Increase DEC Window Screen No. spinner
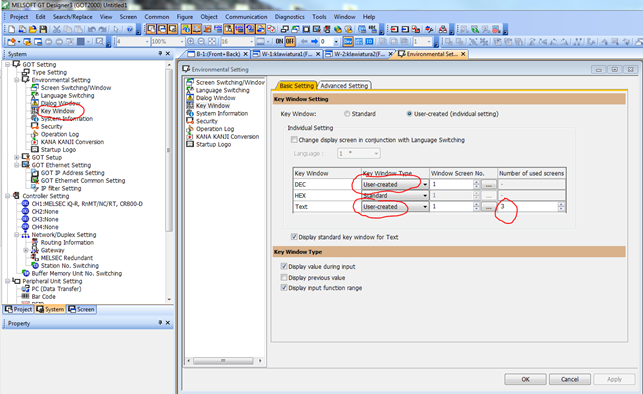 [477, 182]
